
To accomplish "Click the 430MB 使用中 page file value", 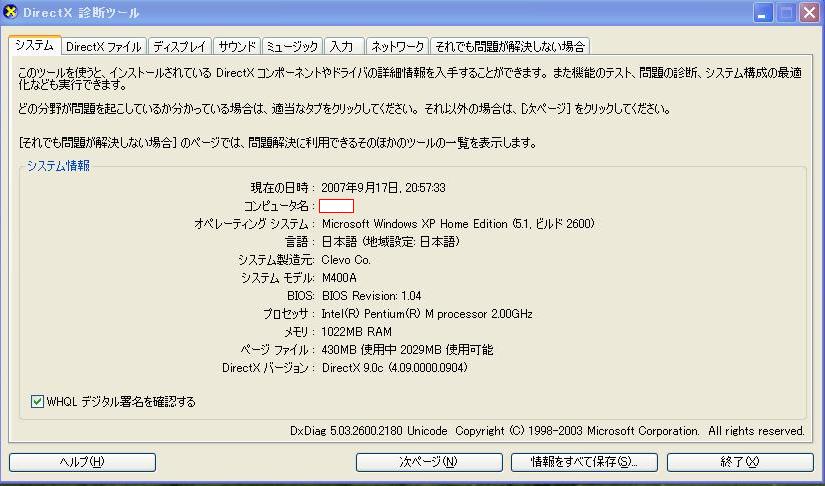I will (407, 350).
